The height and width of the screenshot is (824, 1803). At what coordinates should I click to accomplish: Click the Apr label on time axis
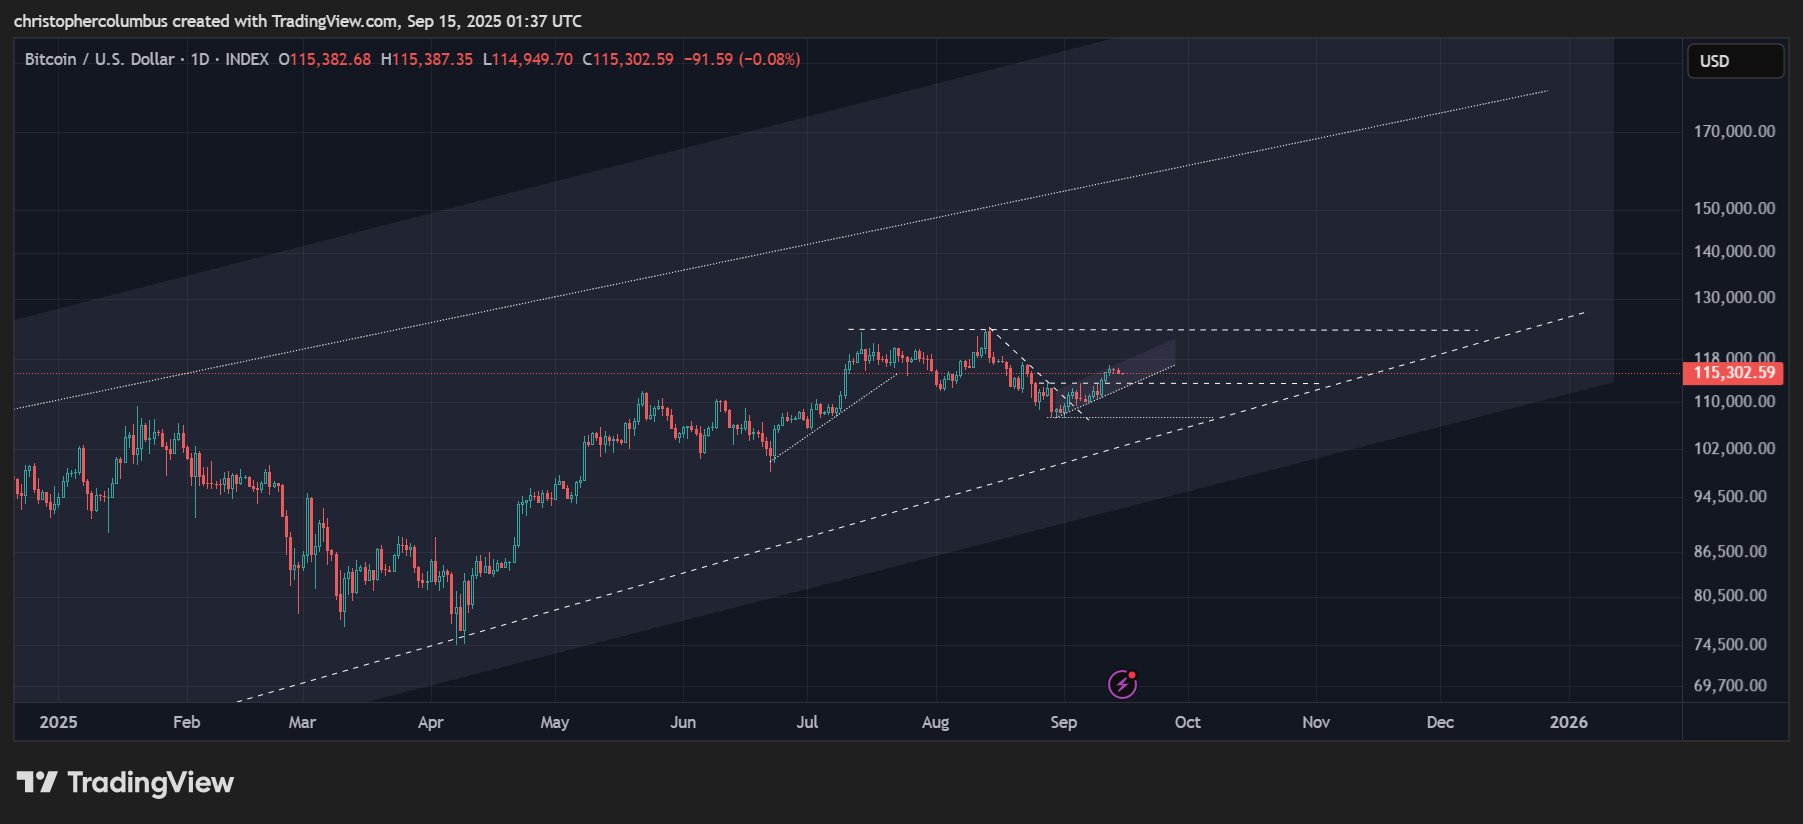tap(430, 722)
